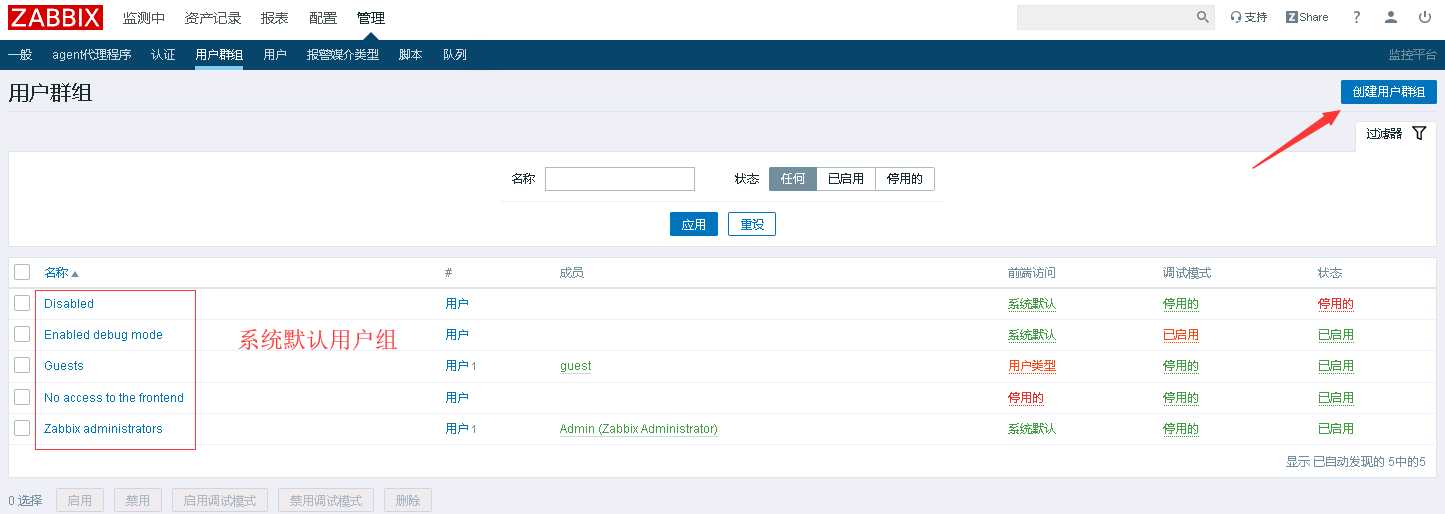This screenshot has width=1445, height=514.
Task: Open Zabbix administrators group link
Action: (103, 429)
